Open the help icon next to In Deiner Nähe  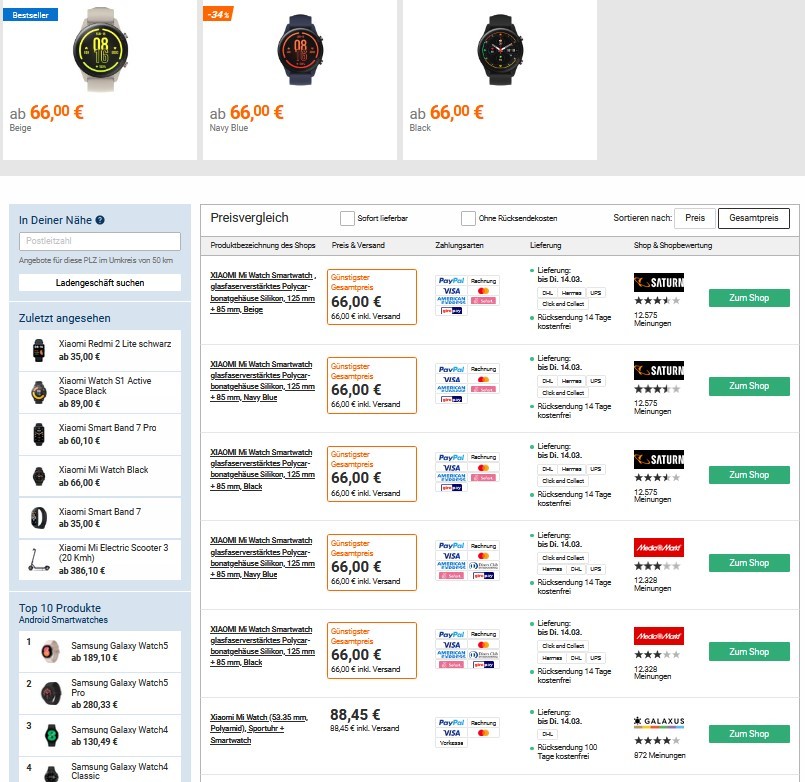coord(100,220)
